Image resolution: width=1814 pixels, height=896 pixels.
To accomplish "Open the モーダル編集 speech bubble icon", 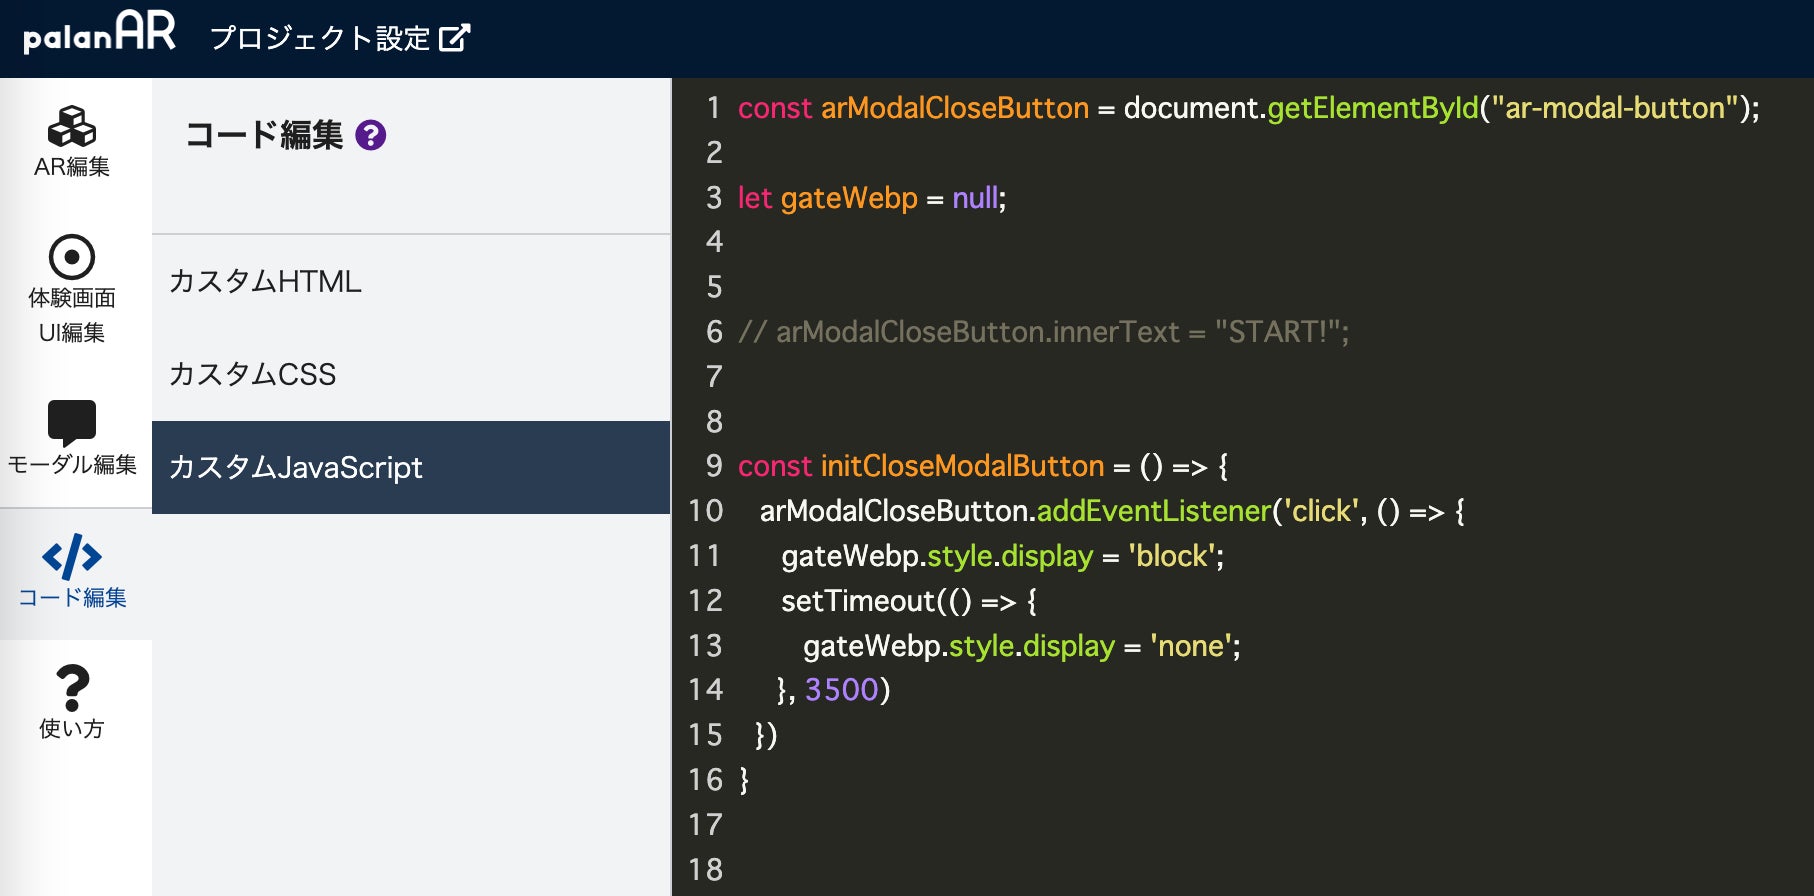I will point(72,422).
